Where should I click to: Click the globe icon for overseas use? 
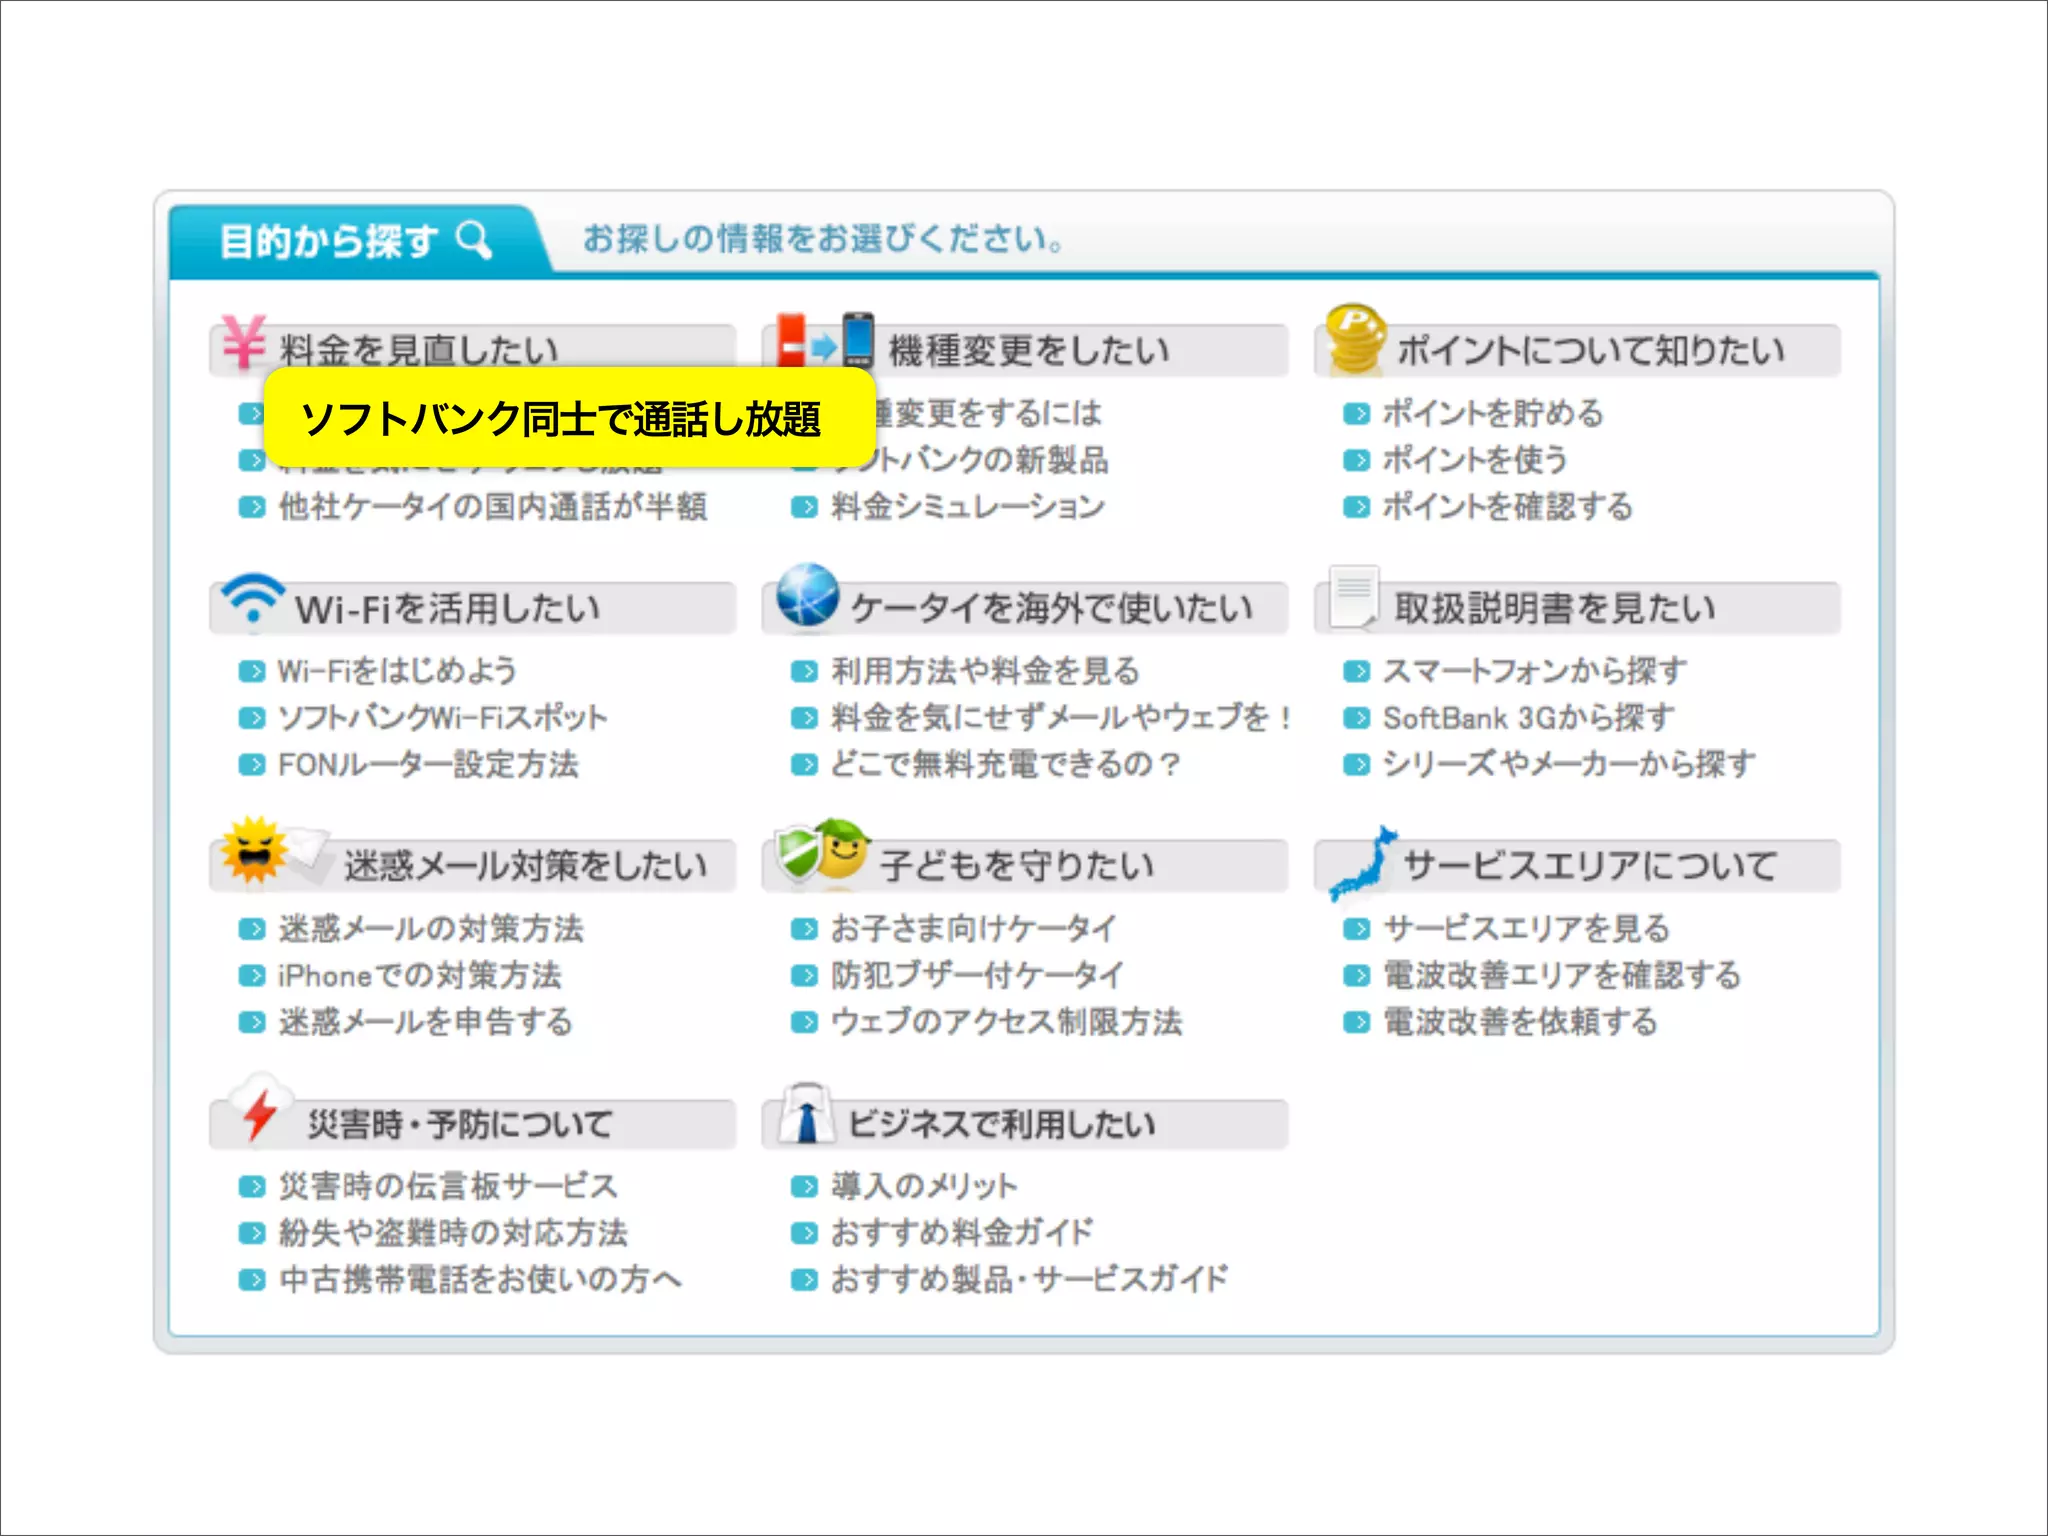(x=808, y=596)
